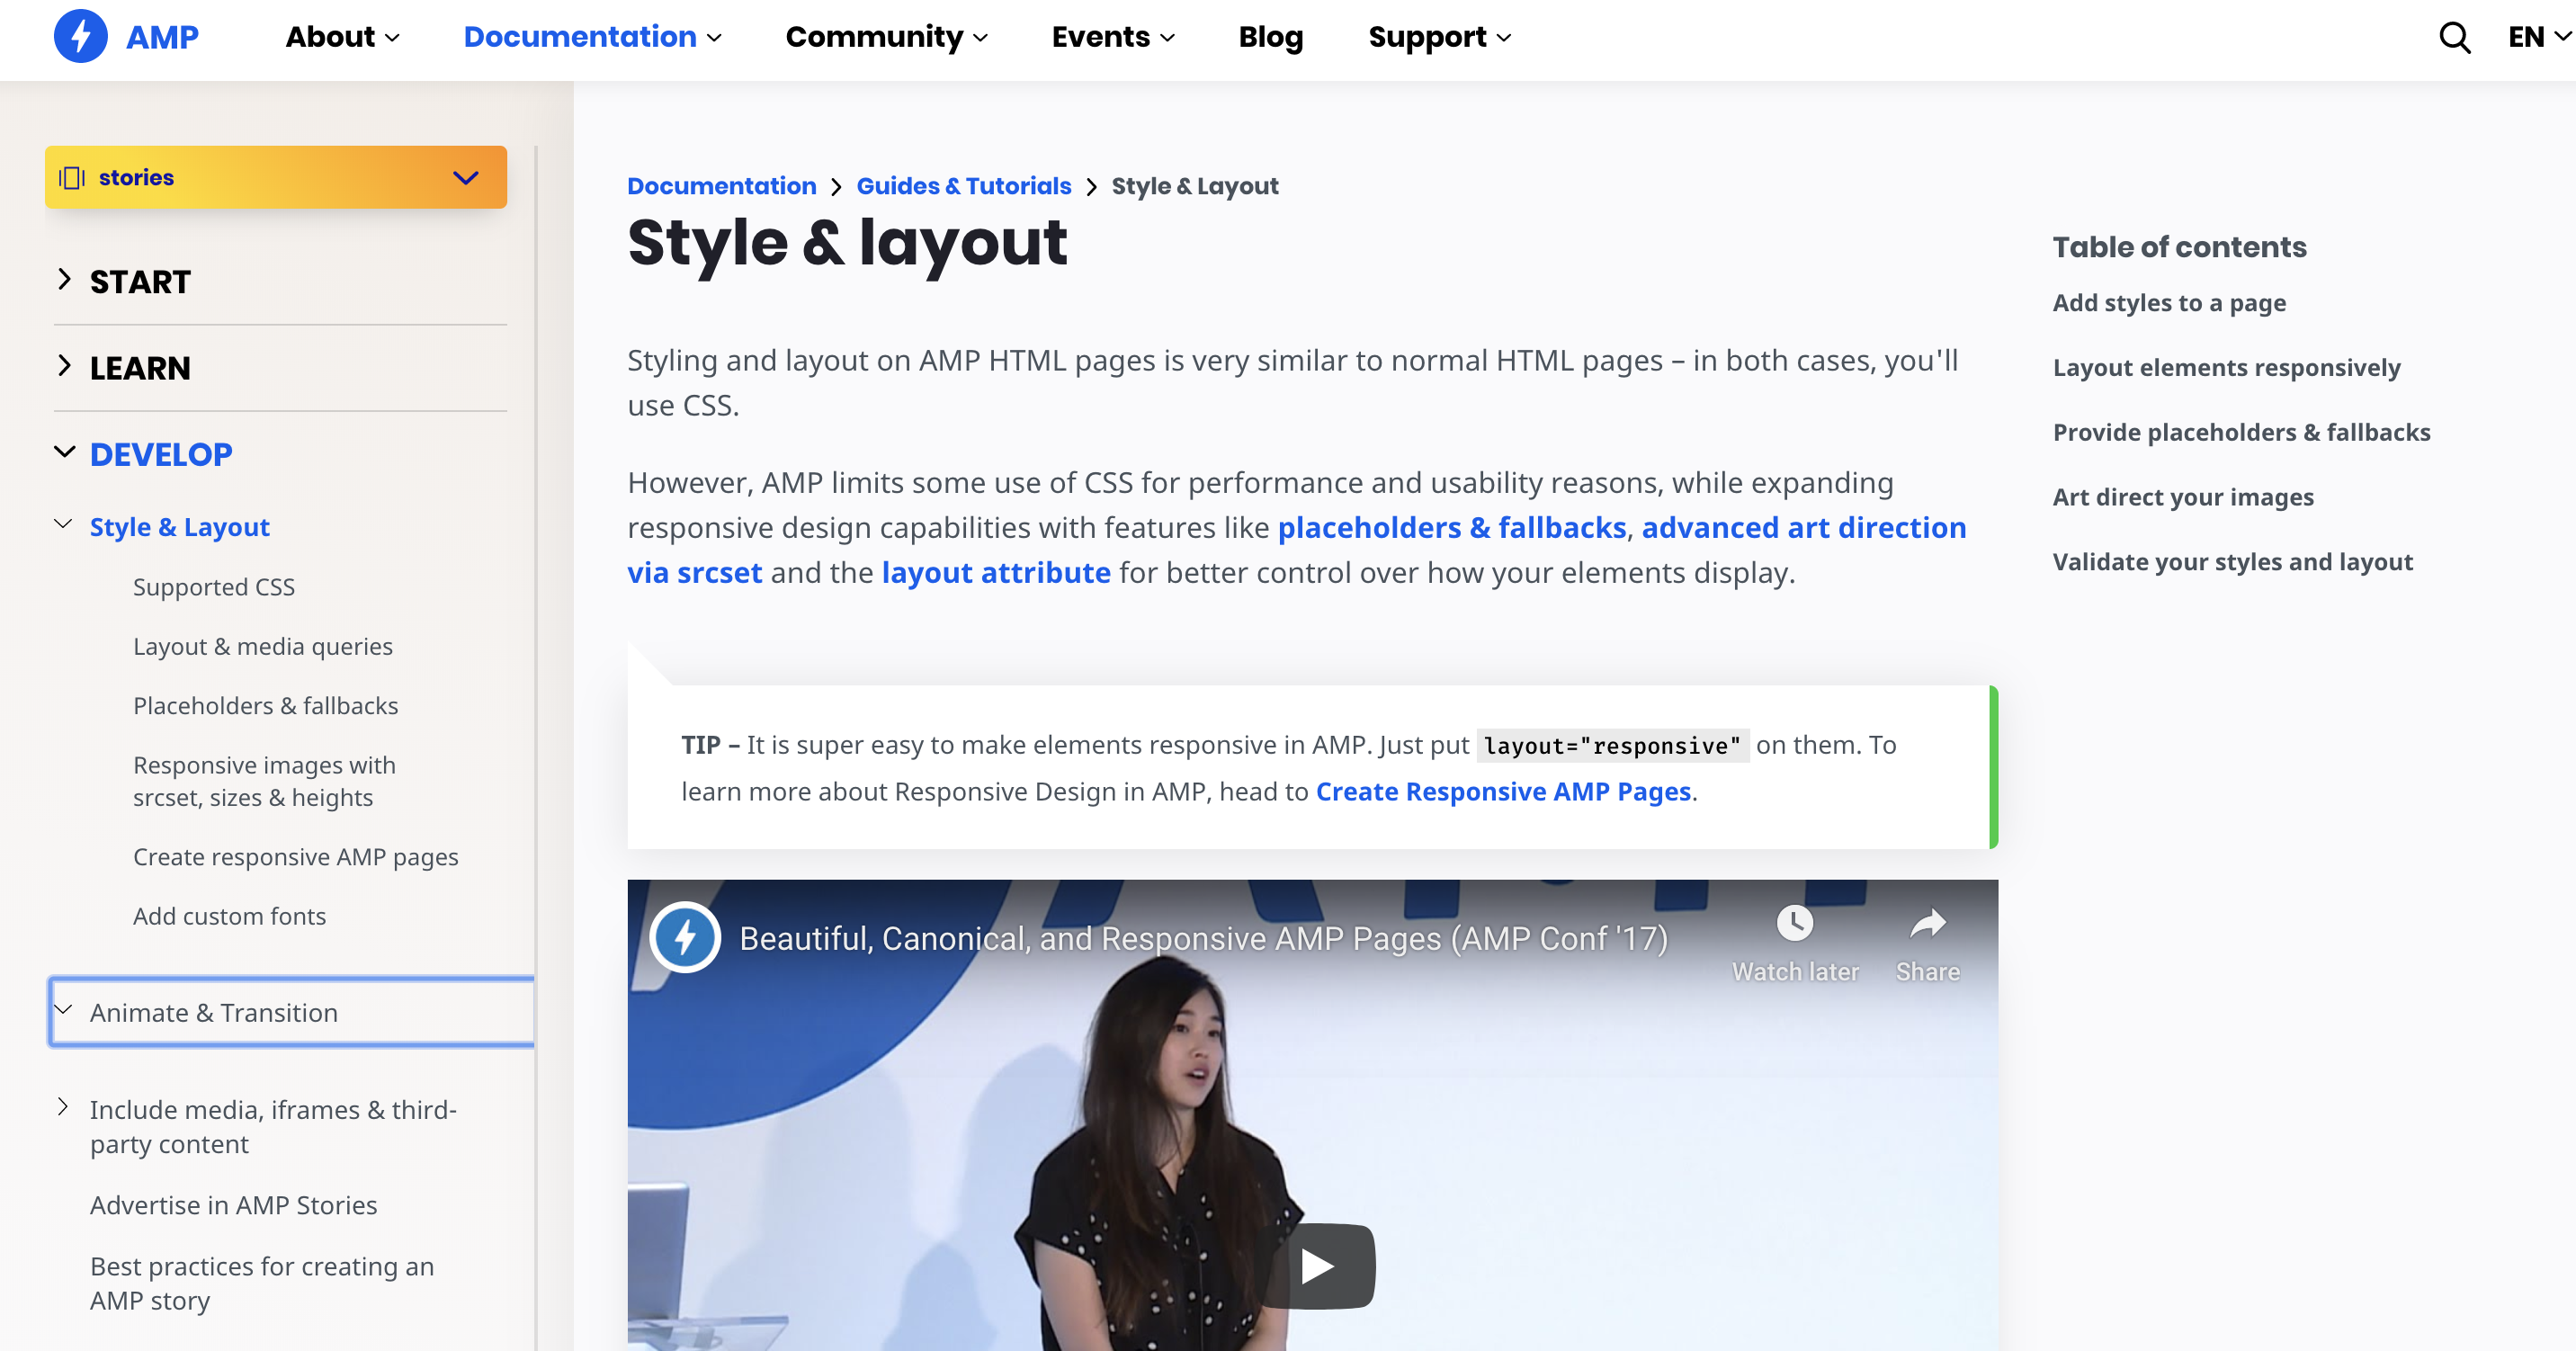The image size is (2576, 1351).
Task: Open Supported CSS in sidebar
Action: tap(214, 587)
